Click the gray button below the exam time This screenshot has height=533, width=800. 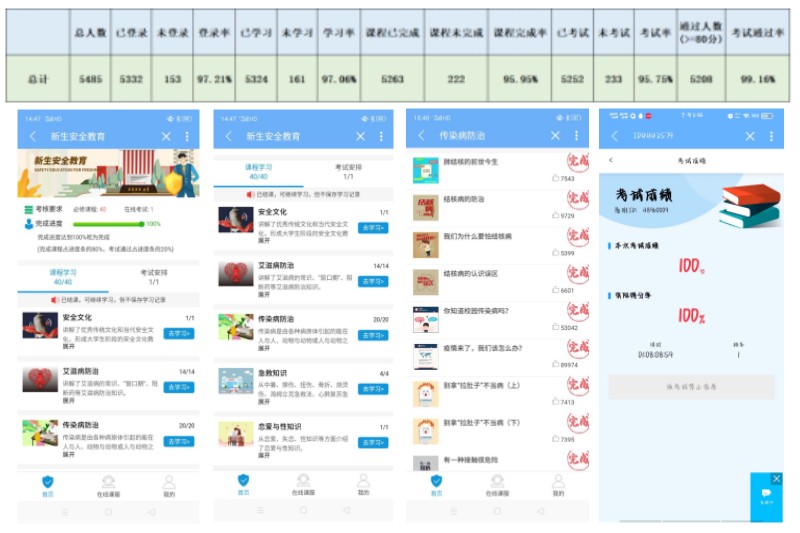pos(691,387)
